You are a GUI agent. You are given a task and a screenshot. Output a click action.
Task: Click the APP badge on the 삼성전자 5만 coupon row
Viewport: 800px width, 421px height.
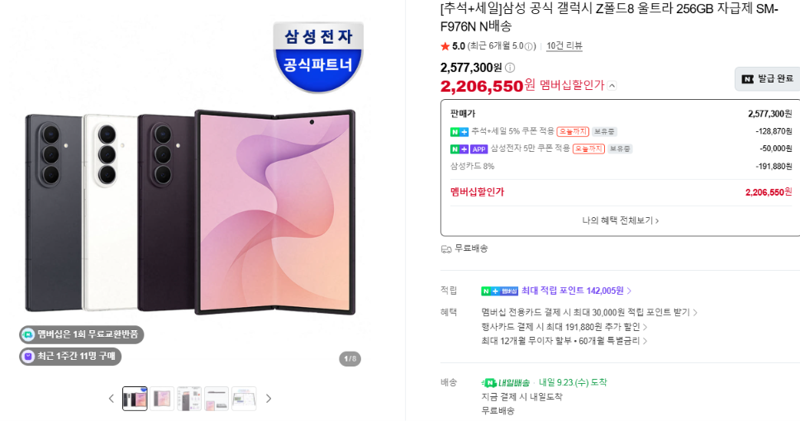click(x=479, y=149)
